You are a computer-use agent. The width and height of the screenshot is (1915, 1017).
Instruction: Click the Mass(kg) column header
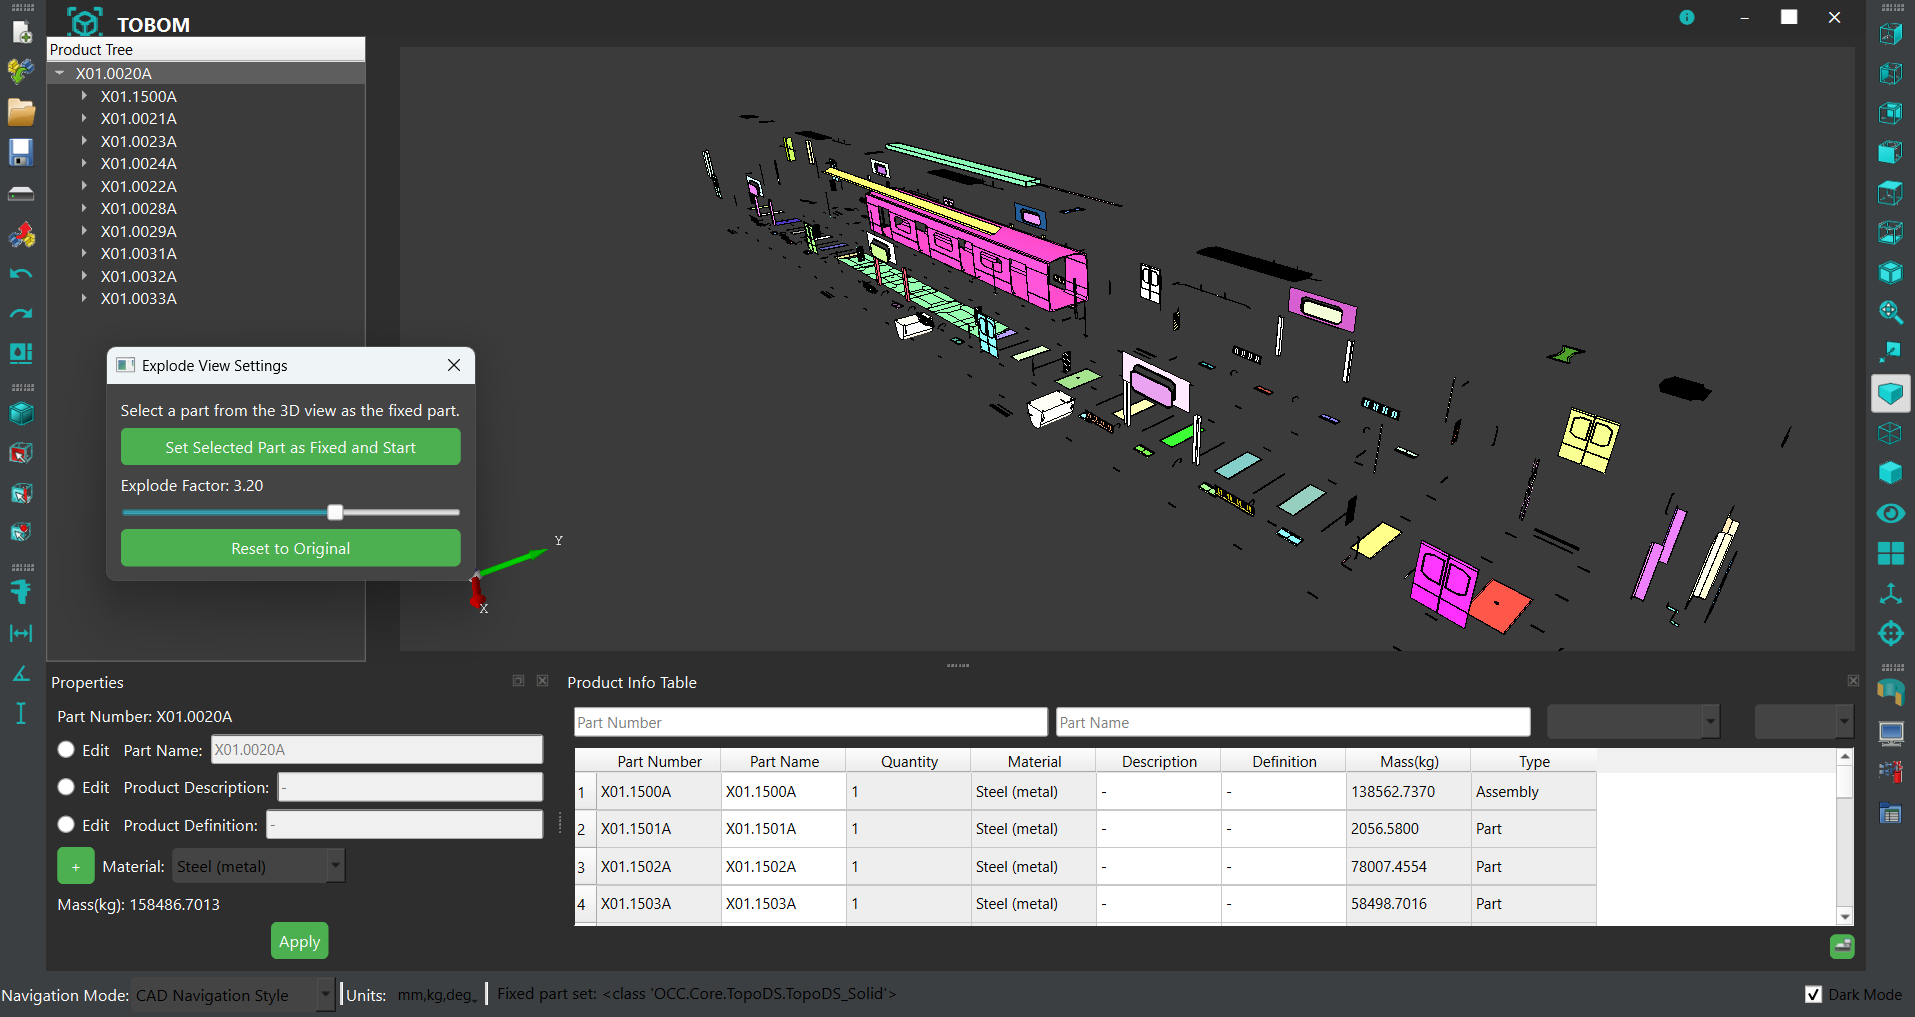point(1408,762)
